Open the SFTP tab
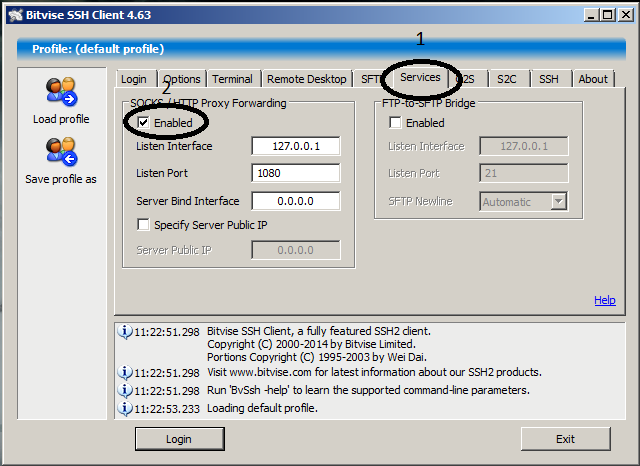The height and width of the screenshot is (466, 640). pyautogui.click(x=370, y=79)
